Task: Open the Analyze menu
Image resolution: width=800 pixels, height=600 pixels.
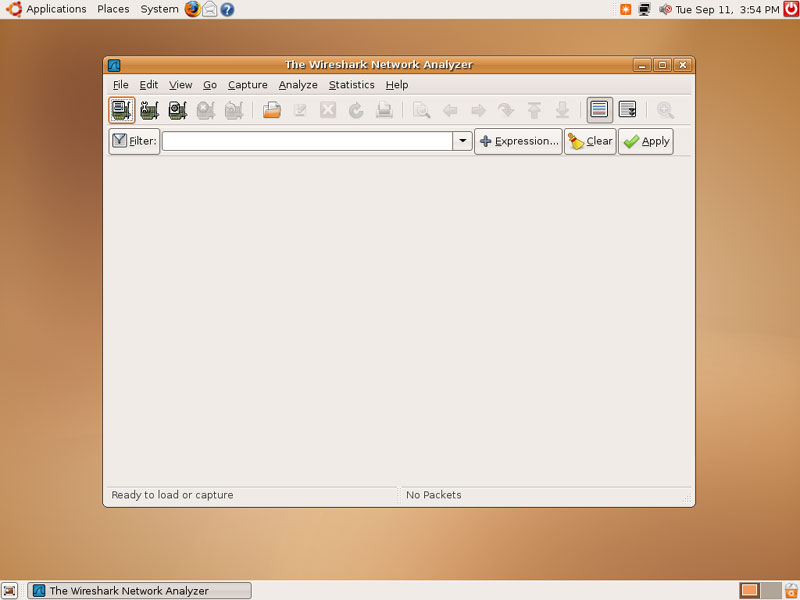Action: pyautogui.click(x=298, y=85)
